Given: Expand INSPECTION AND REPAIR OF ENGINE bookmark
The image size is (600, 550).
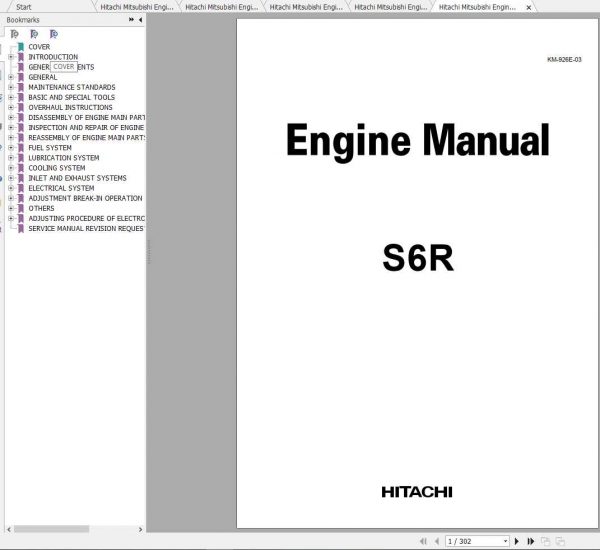Looking at the screenshot, I should coord(11,127).
